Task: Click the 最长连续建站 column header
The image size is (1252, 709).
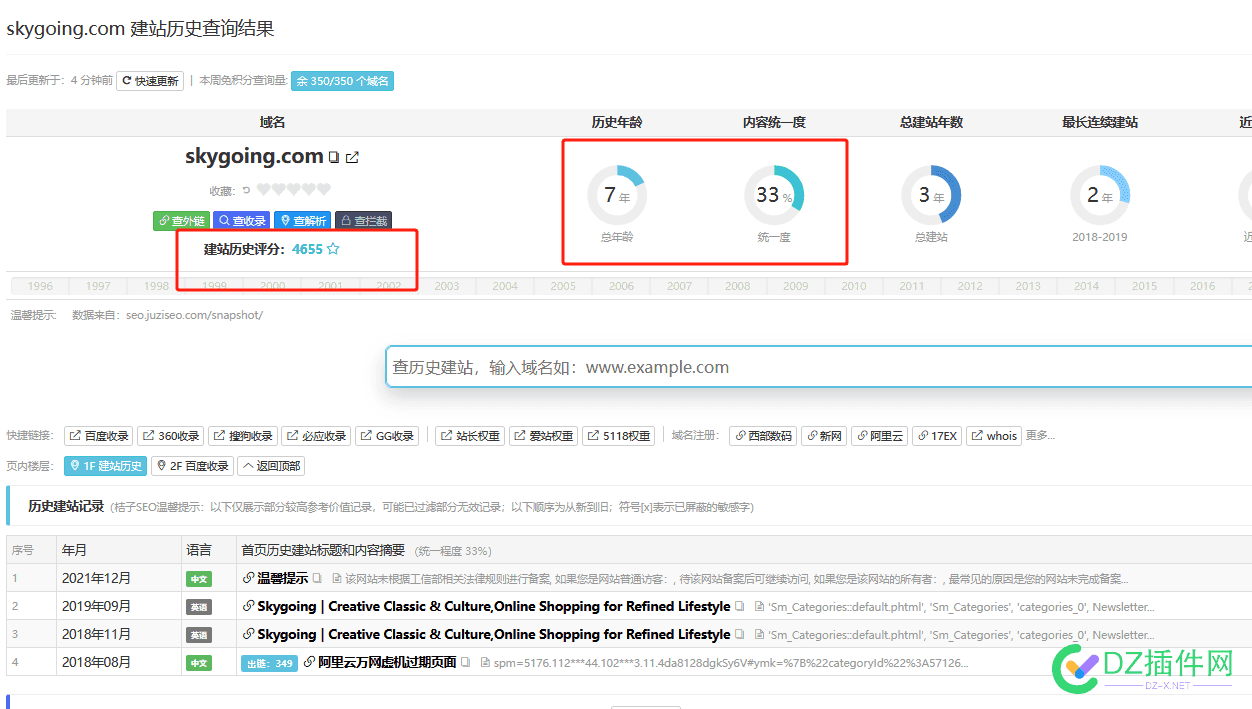Action: click(1100, 122)
